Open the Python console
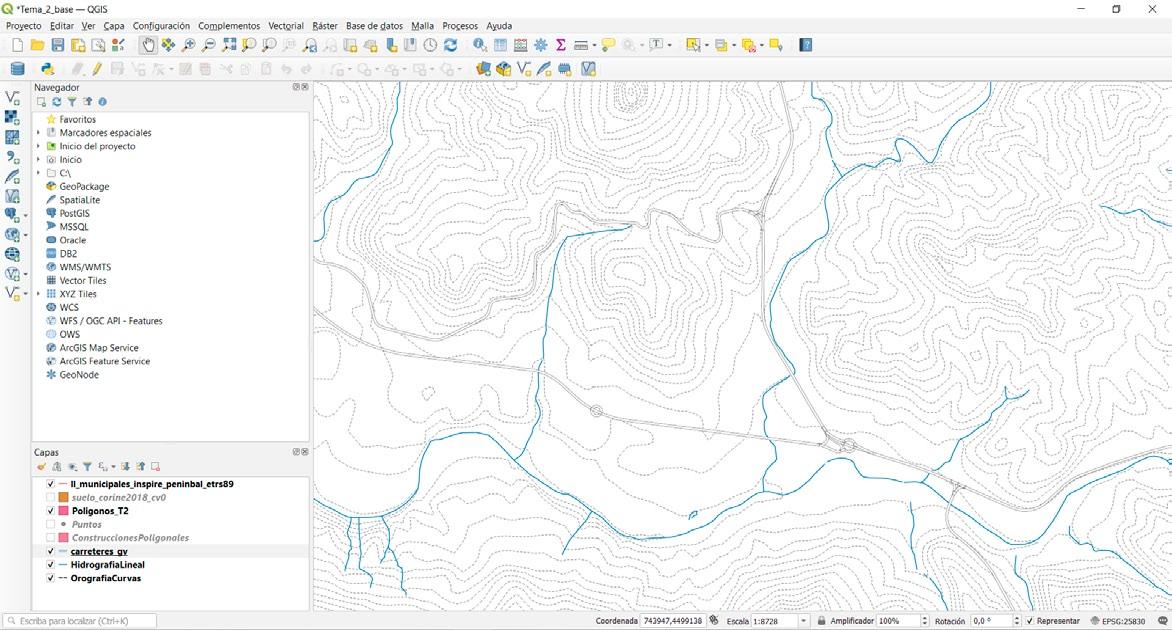 tap(48, 69)
